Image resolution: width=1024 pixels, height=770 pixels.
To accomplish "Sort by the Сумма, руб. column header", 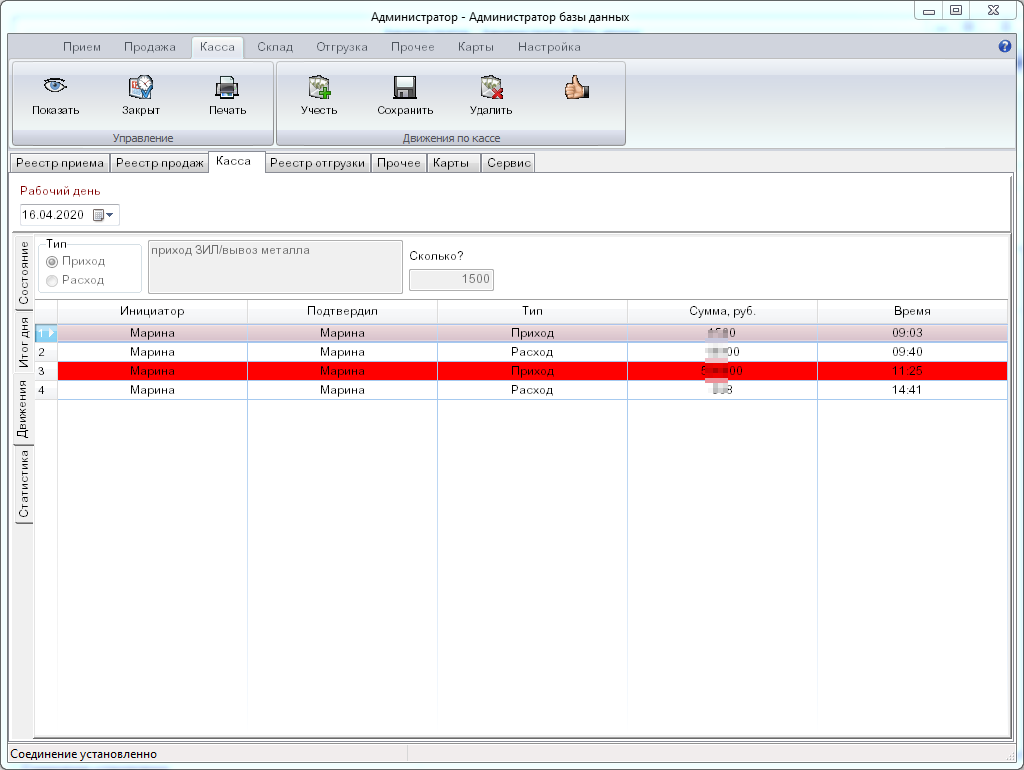I will pyautogui.click(x=722, y=312).
